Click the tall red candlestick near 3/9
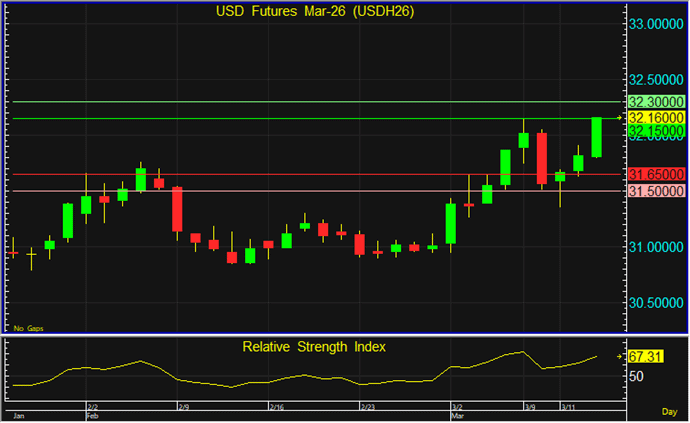The image size is (690, 423). 541,157
